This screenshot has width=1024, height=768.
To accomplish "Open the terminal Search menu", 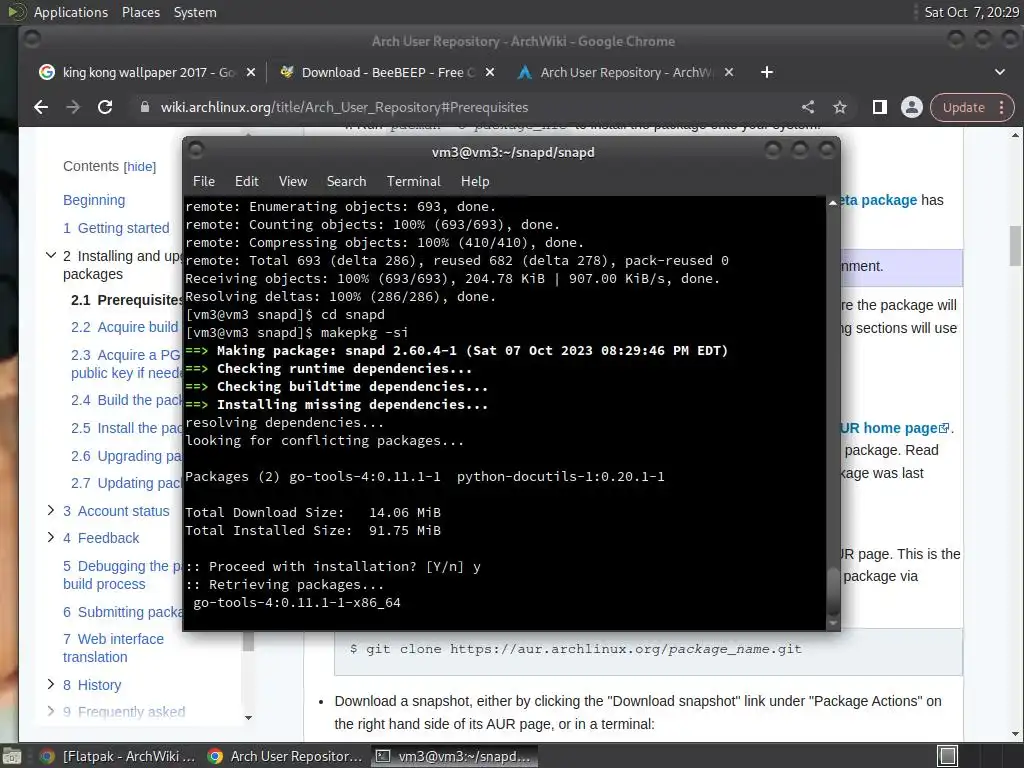I will tap(346, 182).
